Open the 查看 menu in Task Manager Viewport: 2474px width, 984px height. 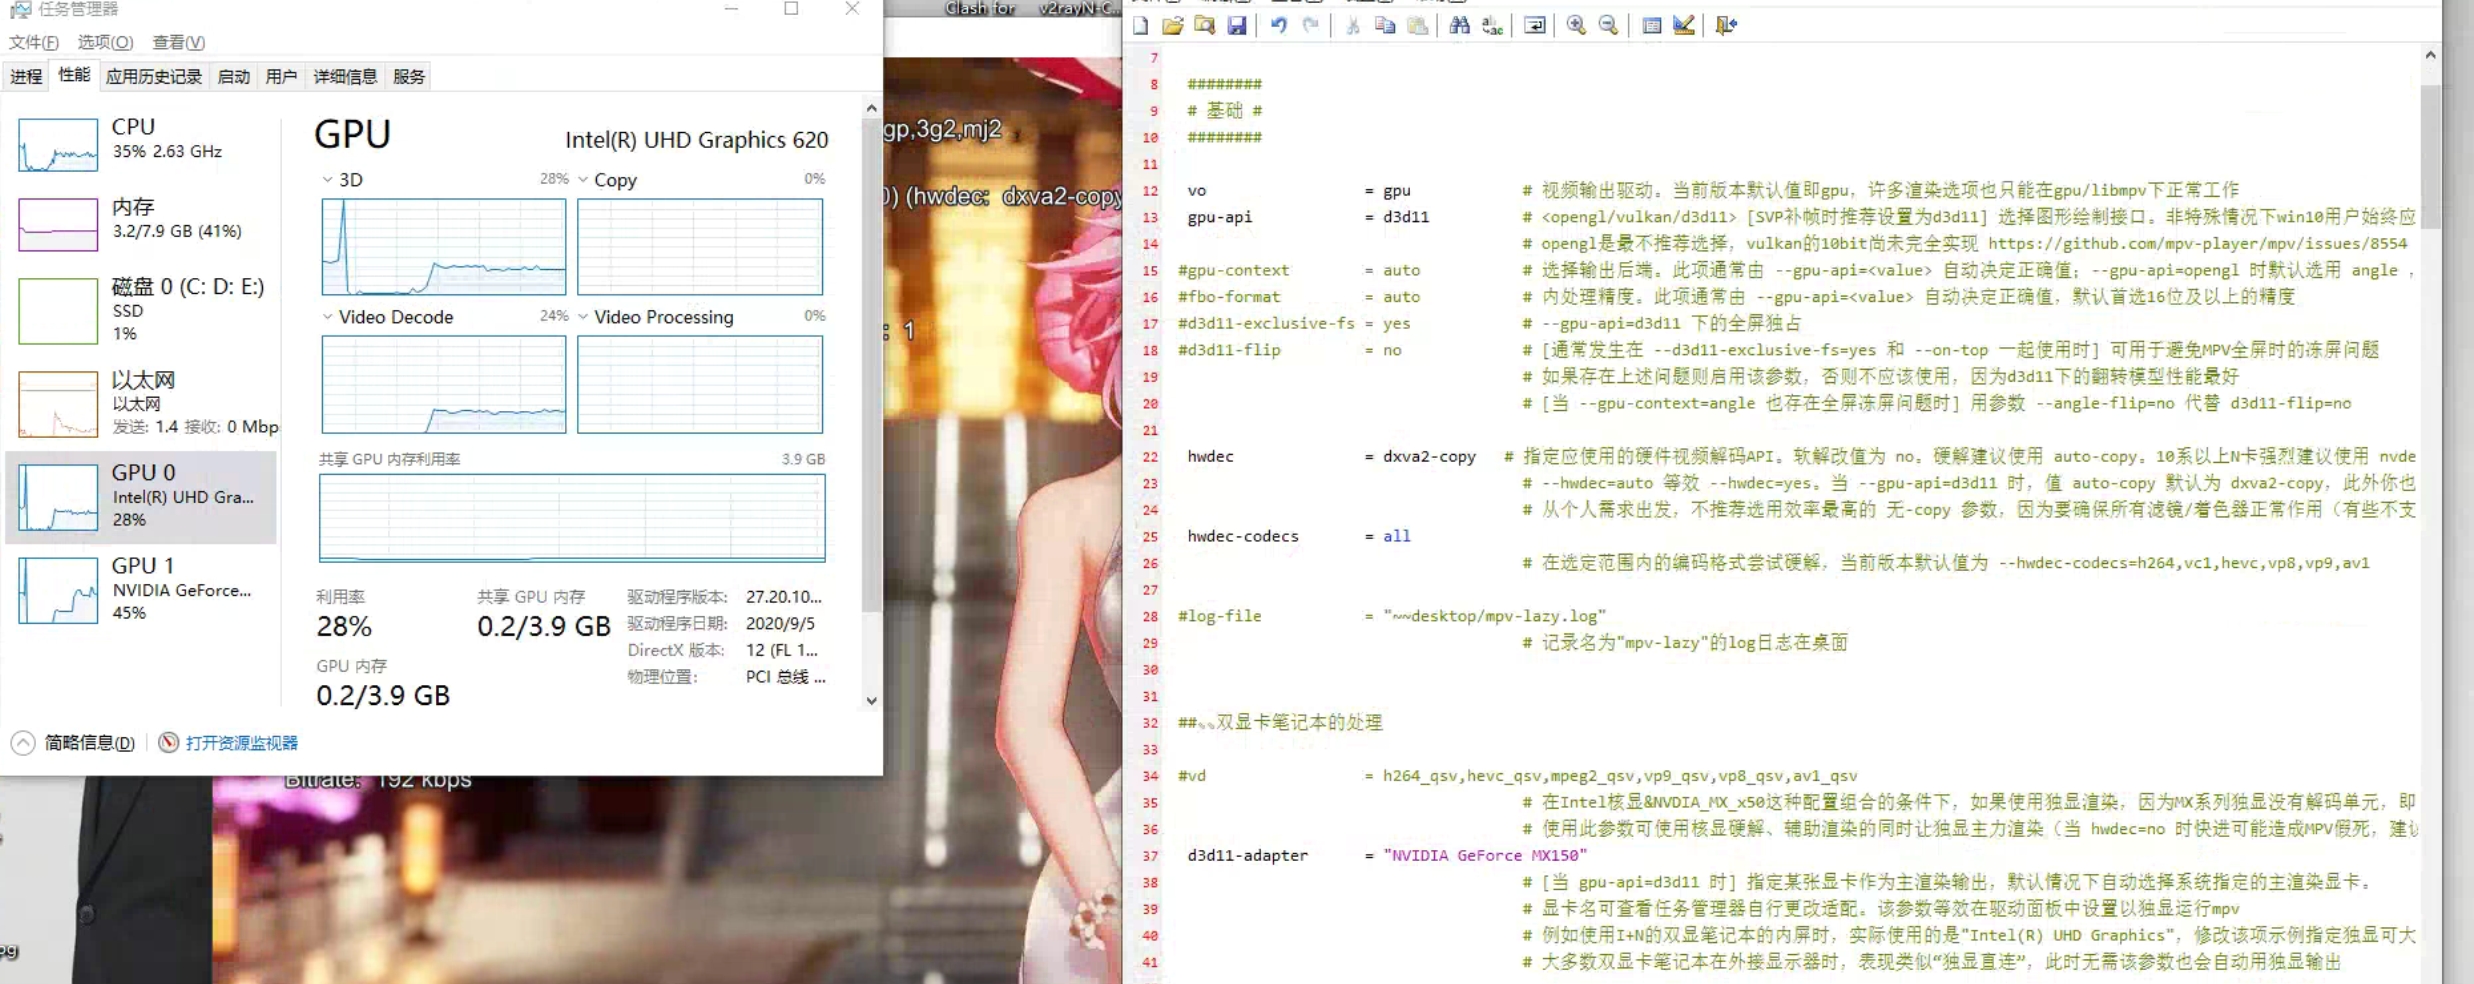179,42
